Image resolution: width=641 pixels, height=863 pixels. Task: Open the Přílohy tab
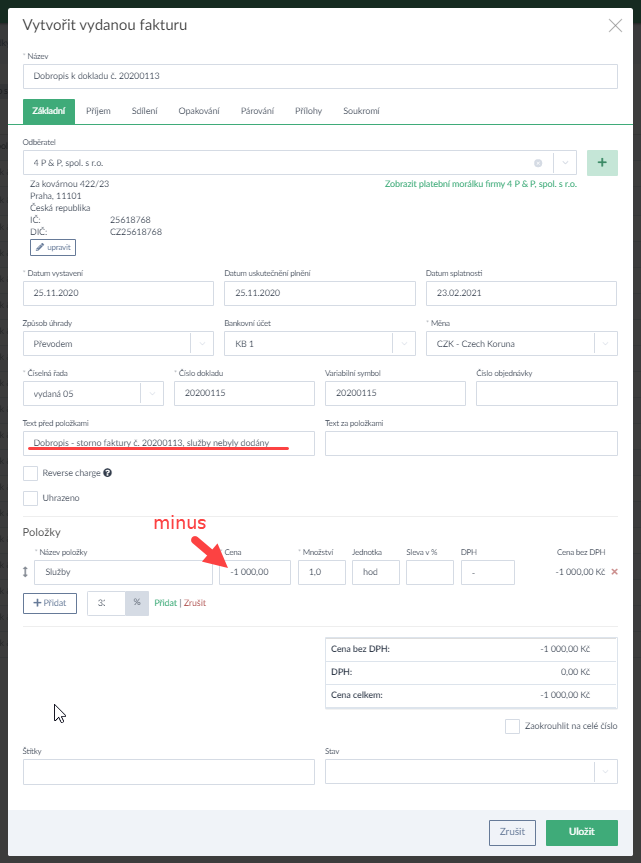(308, 111)
